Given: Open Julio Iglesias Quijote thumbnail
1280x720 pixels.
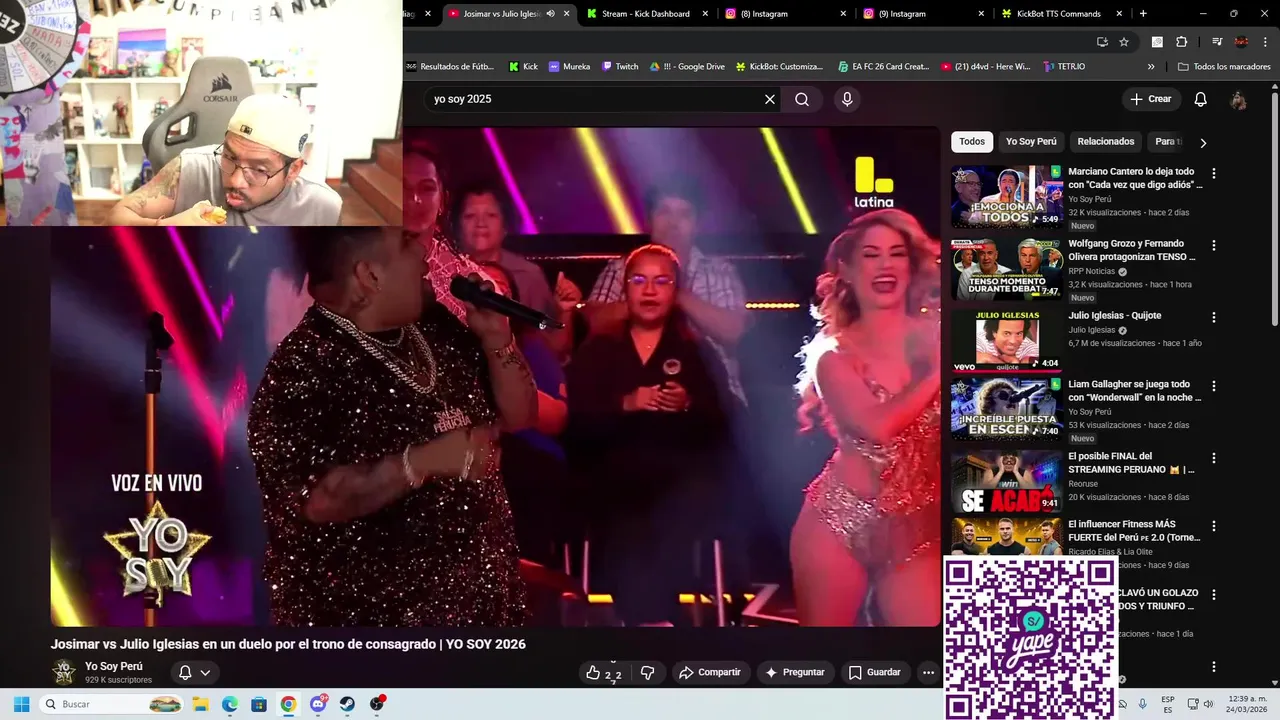Looking at the screenshot, I should [1006, 341].
